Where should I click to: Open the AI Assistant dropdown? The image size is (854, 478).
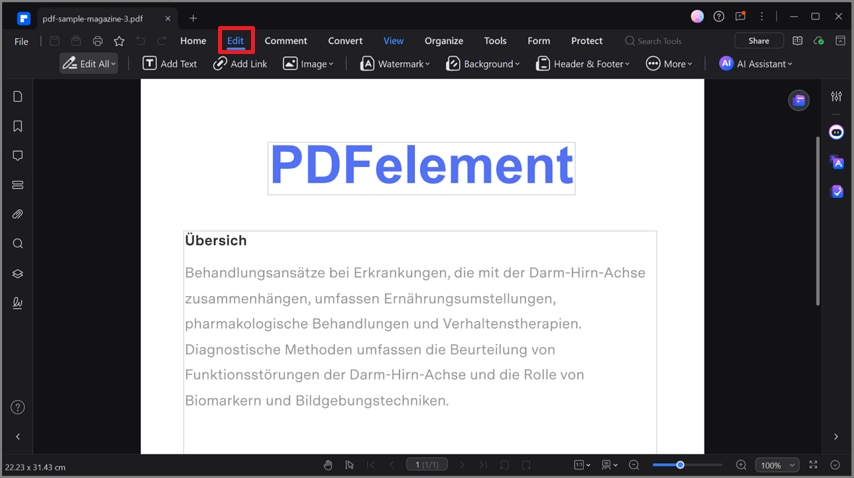click(x=755, y=64)
